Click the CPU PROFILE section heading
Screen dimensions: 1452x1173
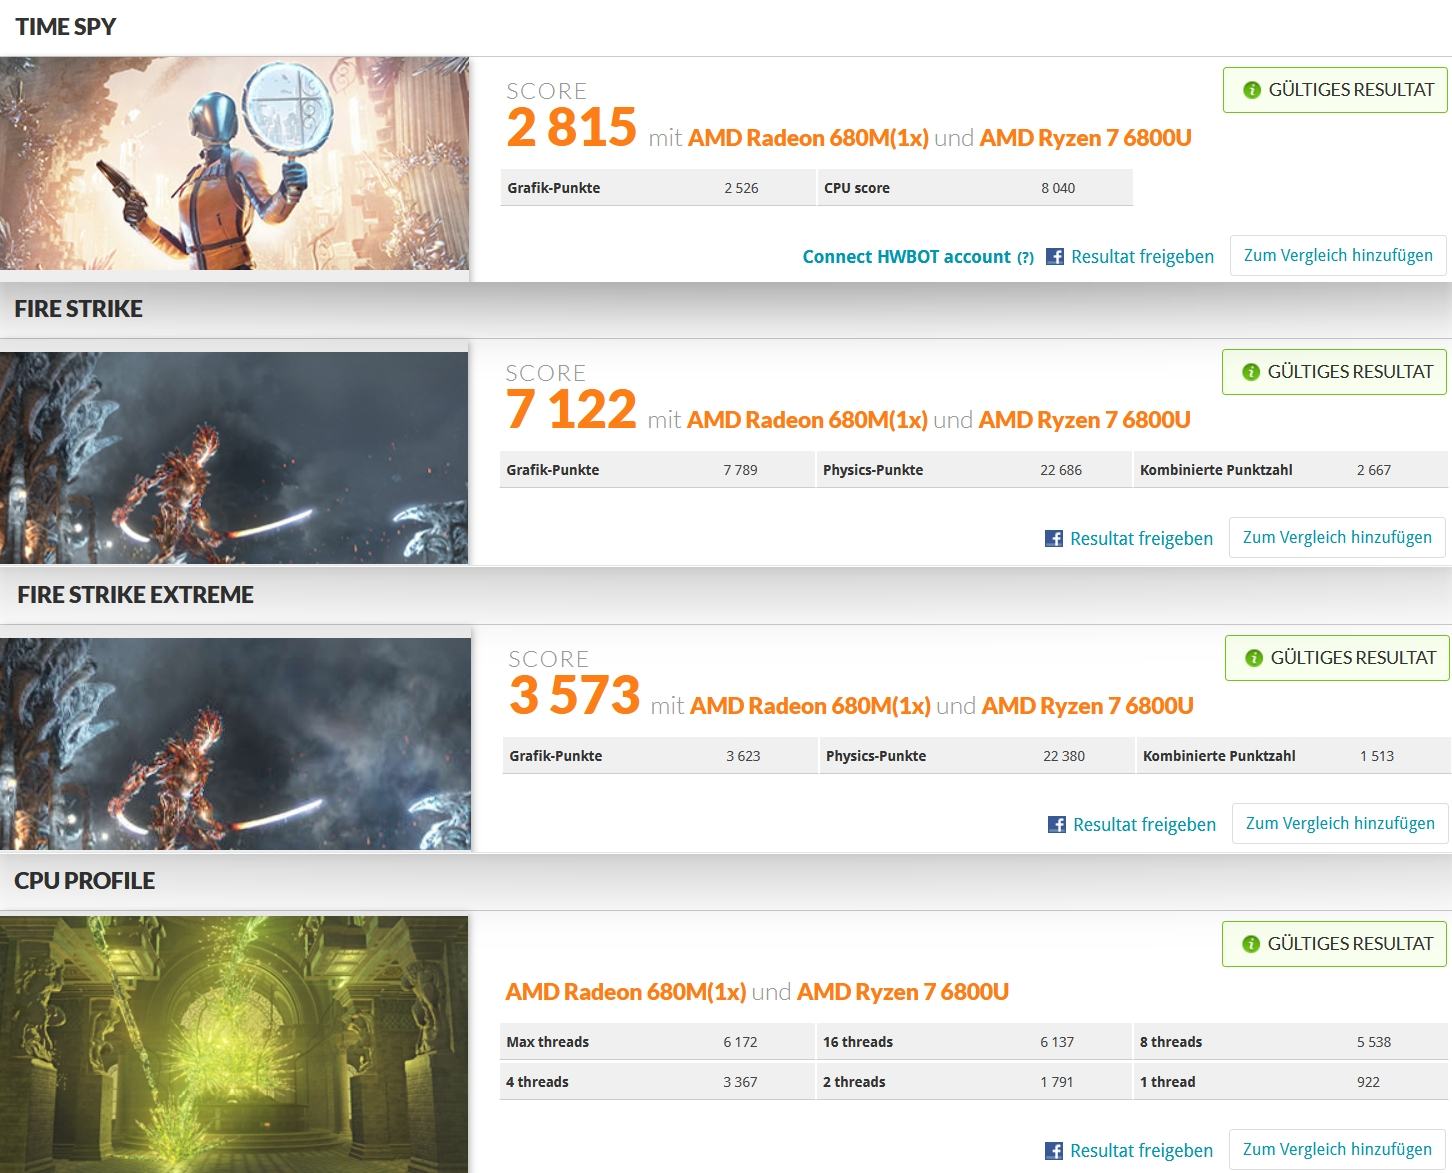click(85, 881)
